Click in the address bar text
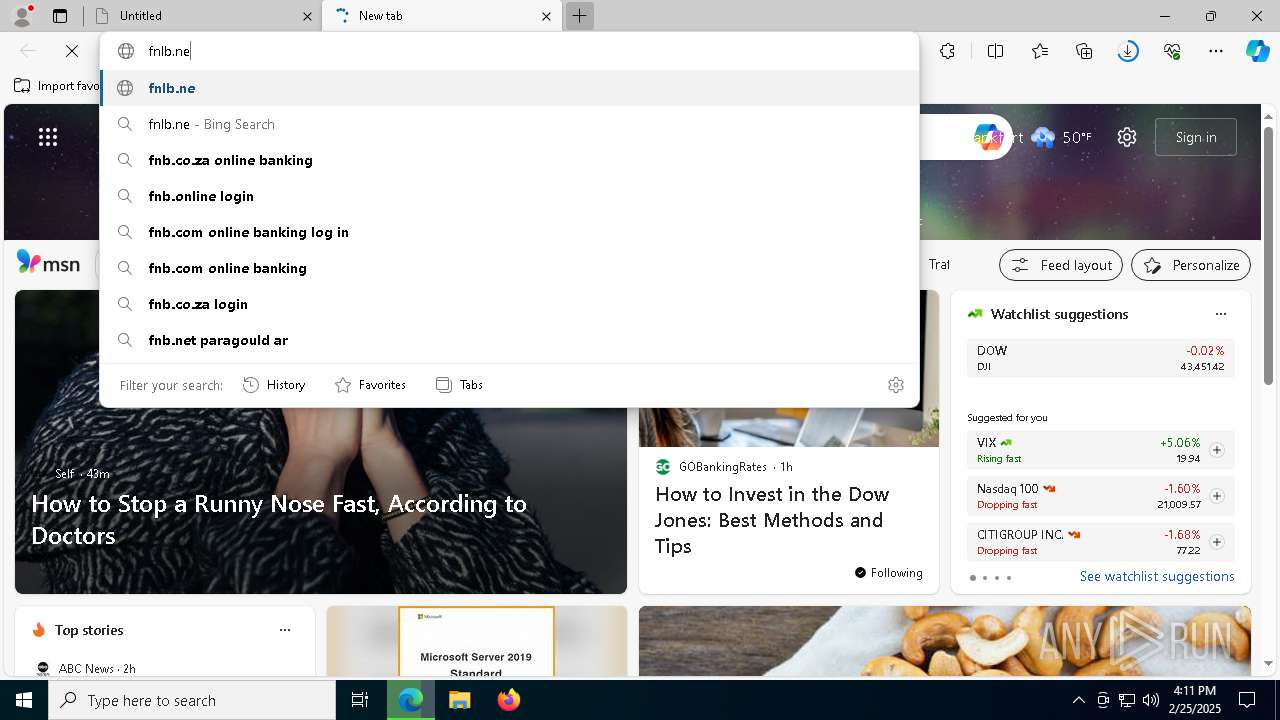Screen dimensions: 1280x720 [169, 51]
